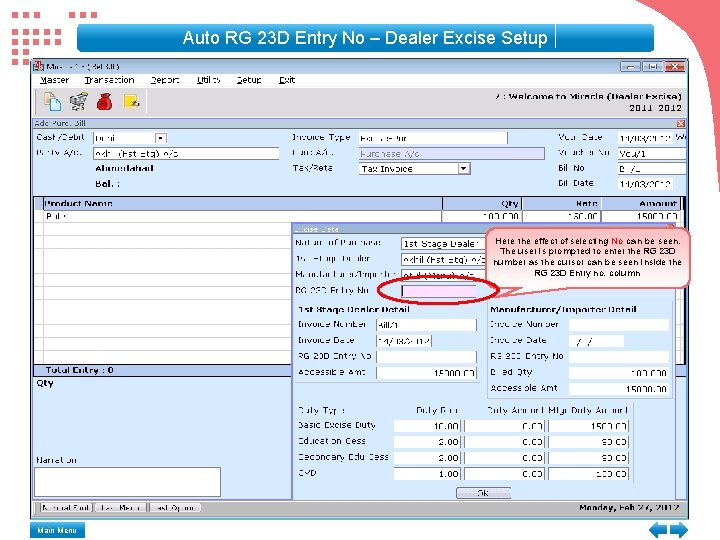Click Education Cess duty rate field
The height and width of the screenshot is (540, 720).
[427, 442]
